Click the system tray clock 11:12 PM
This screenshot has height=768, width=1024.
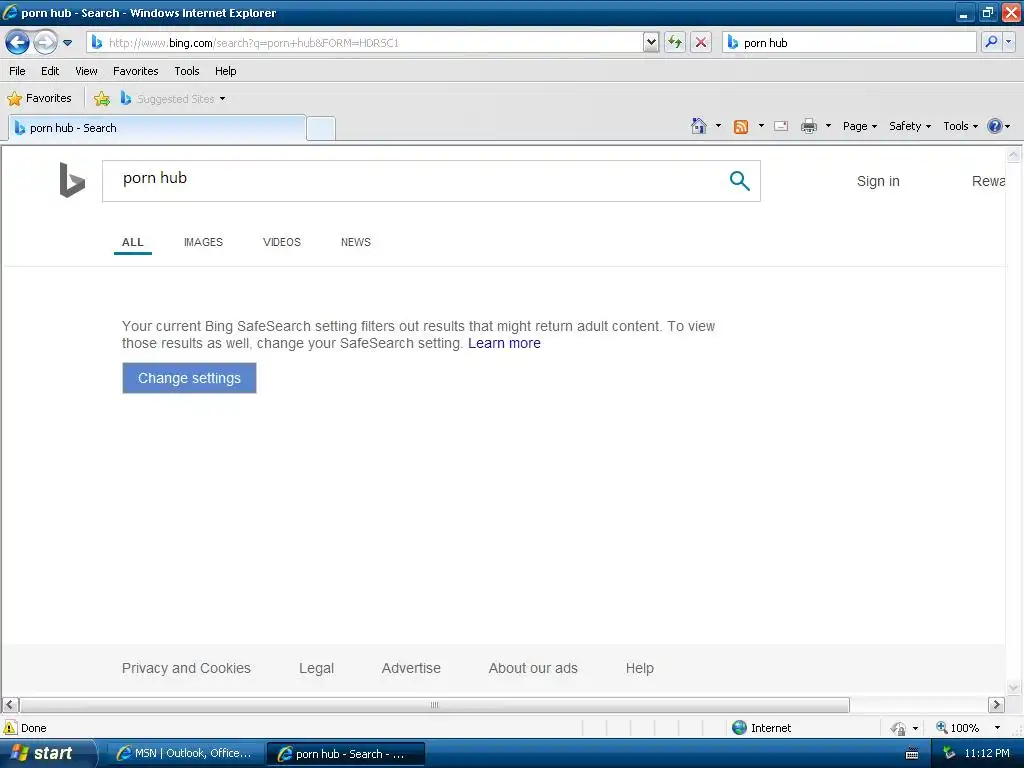click(x=987, y=754)
